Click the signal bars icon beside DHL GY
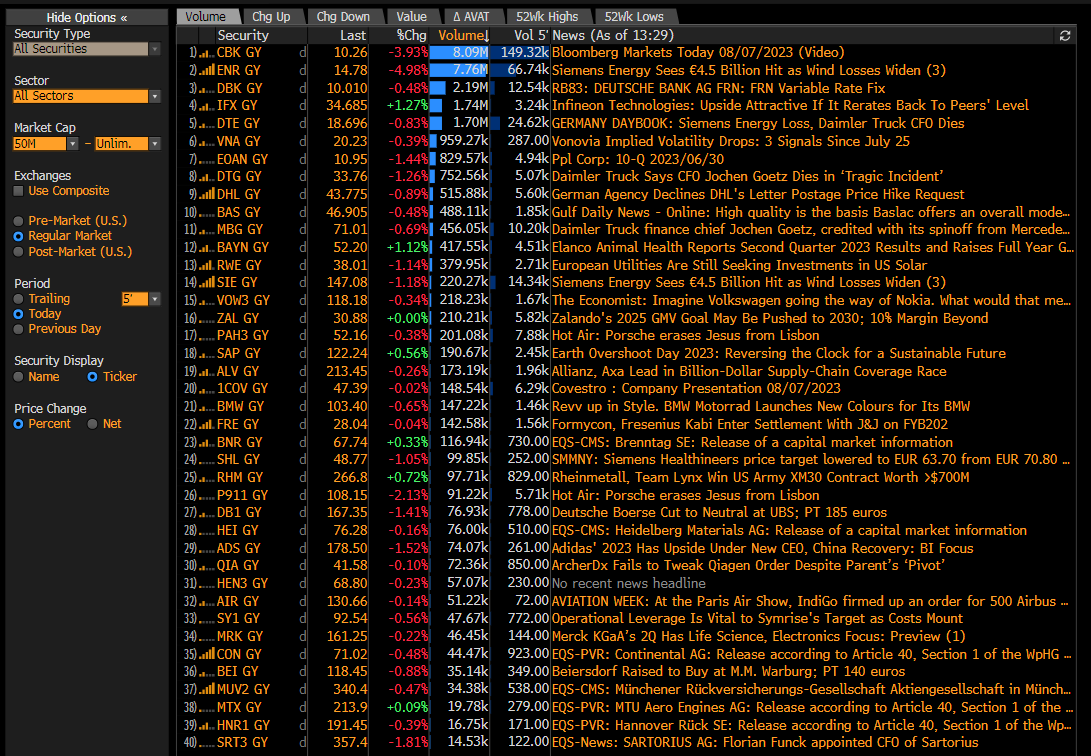The image size is (1091, 756). point(207,194)
